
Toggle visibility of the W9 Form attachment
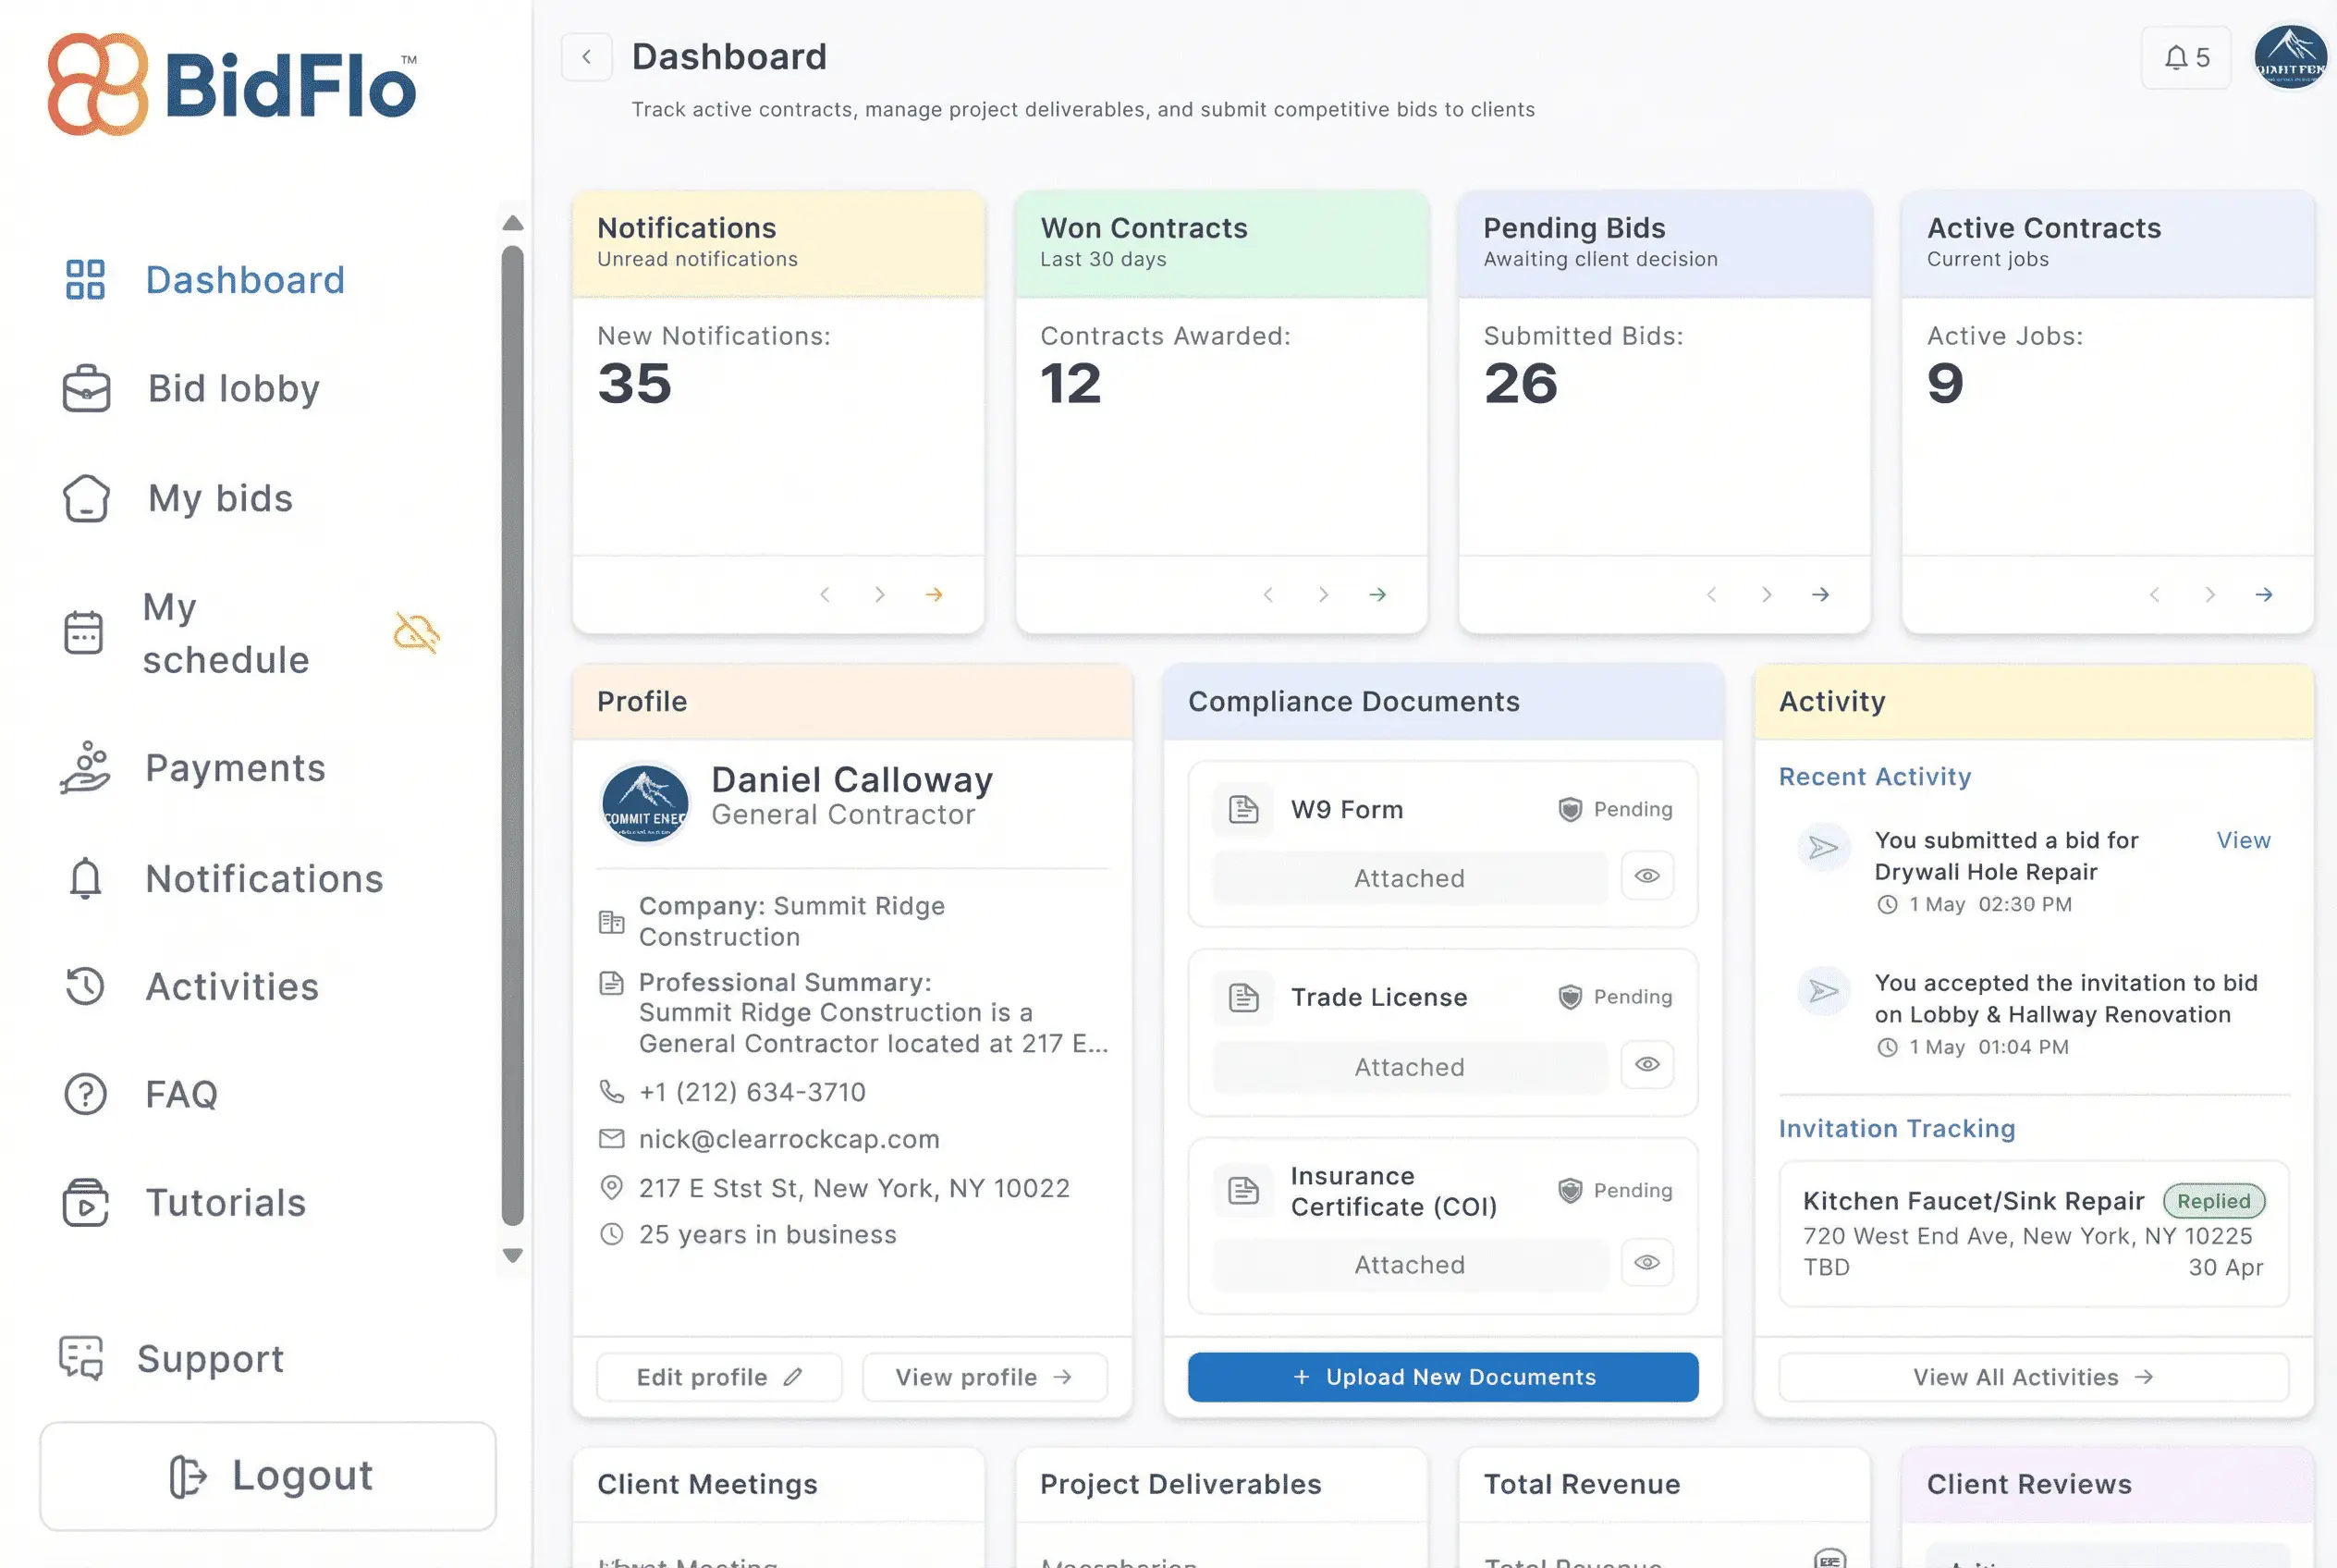1647,876
